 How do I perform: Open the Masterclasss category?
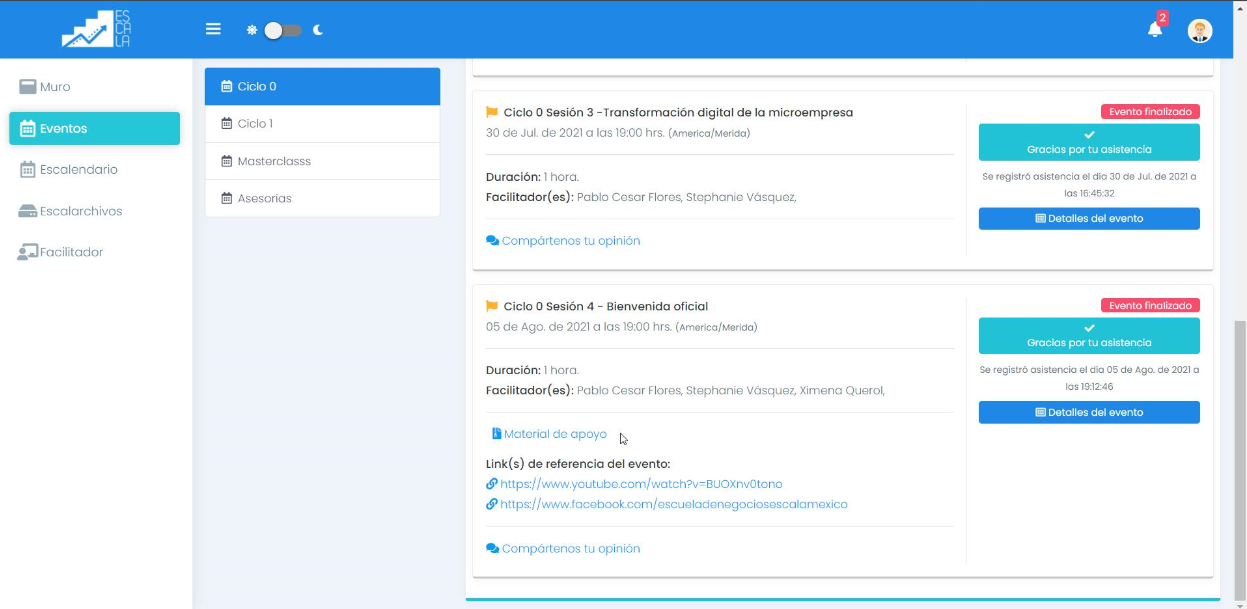point(322,161)
